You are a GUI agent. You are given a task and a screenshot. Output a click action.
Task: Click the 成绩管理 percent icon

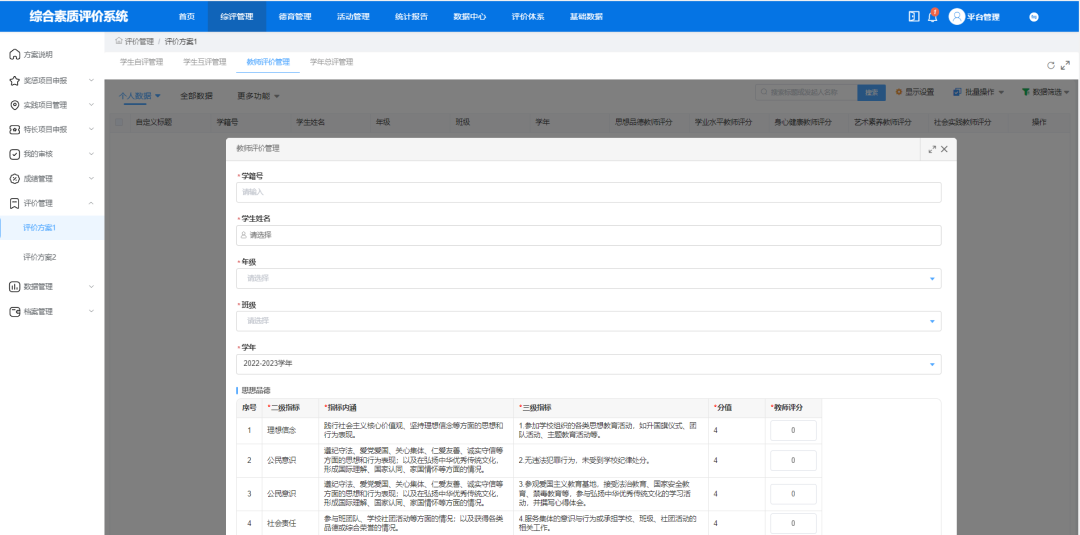[x=14, y=179]
